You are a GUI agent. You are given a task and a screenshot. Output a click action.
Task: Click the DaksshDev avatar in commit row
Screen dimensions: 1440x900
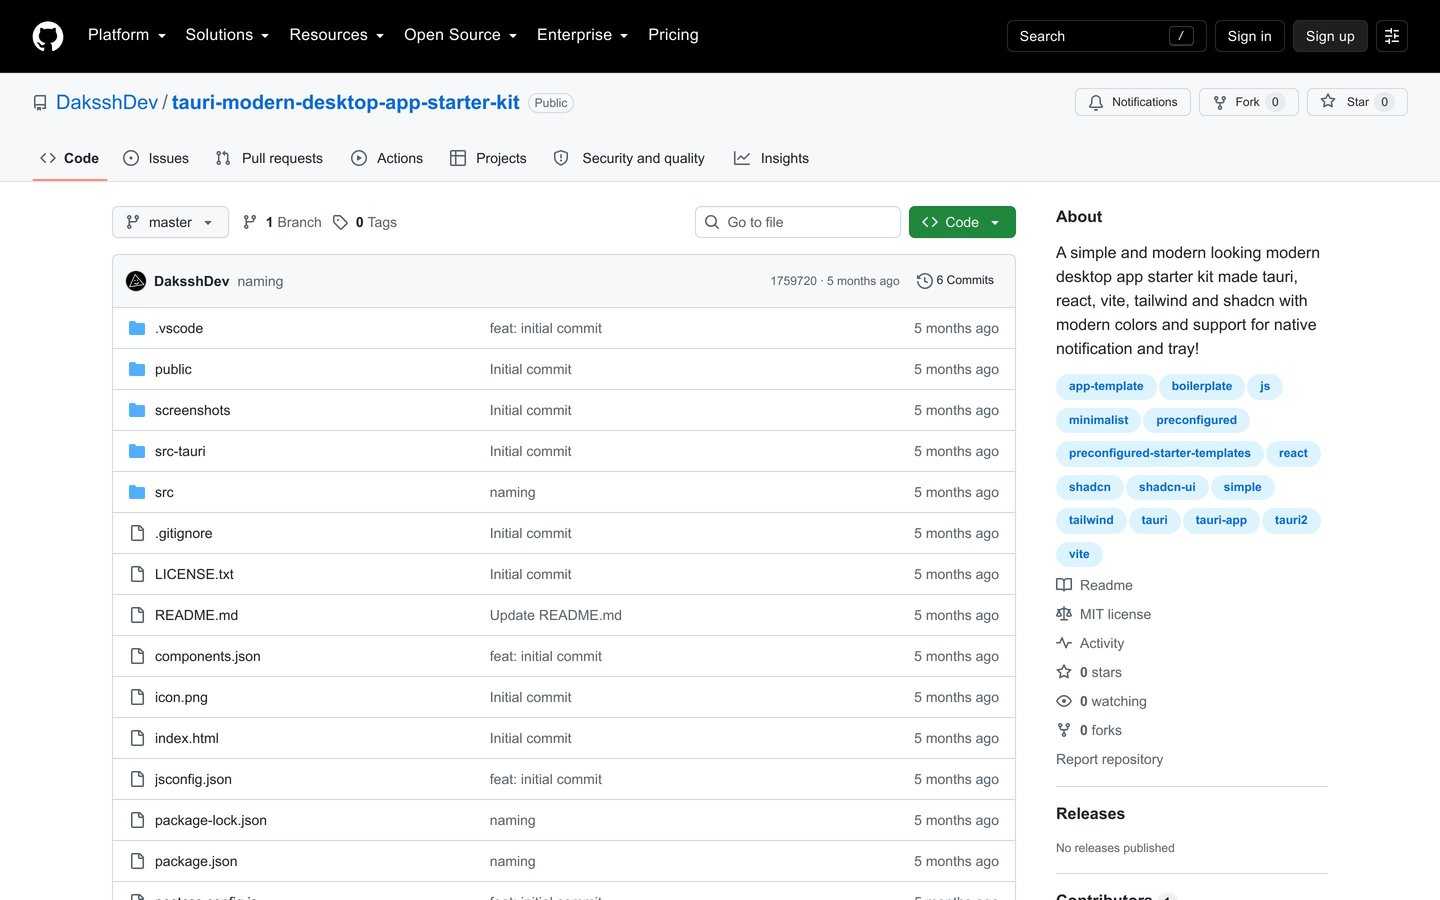coord(136,281)
